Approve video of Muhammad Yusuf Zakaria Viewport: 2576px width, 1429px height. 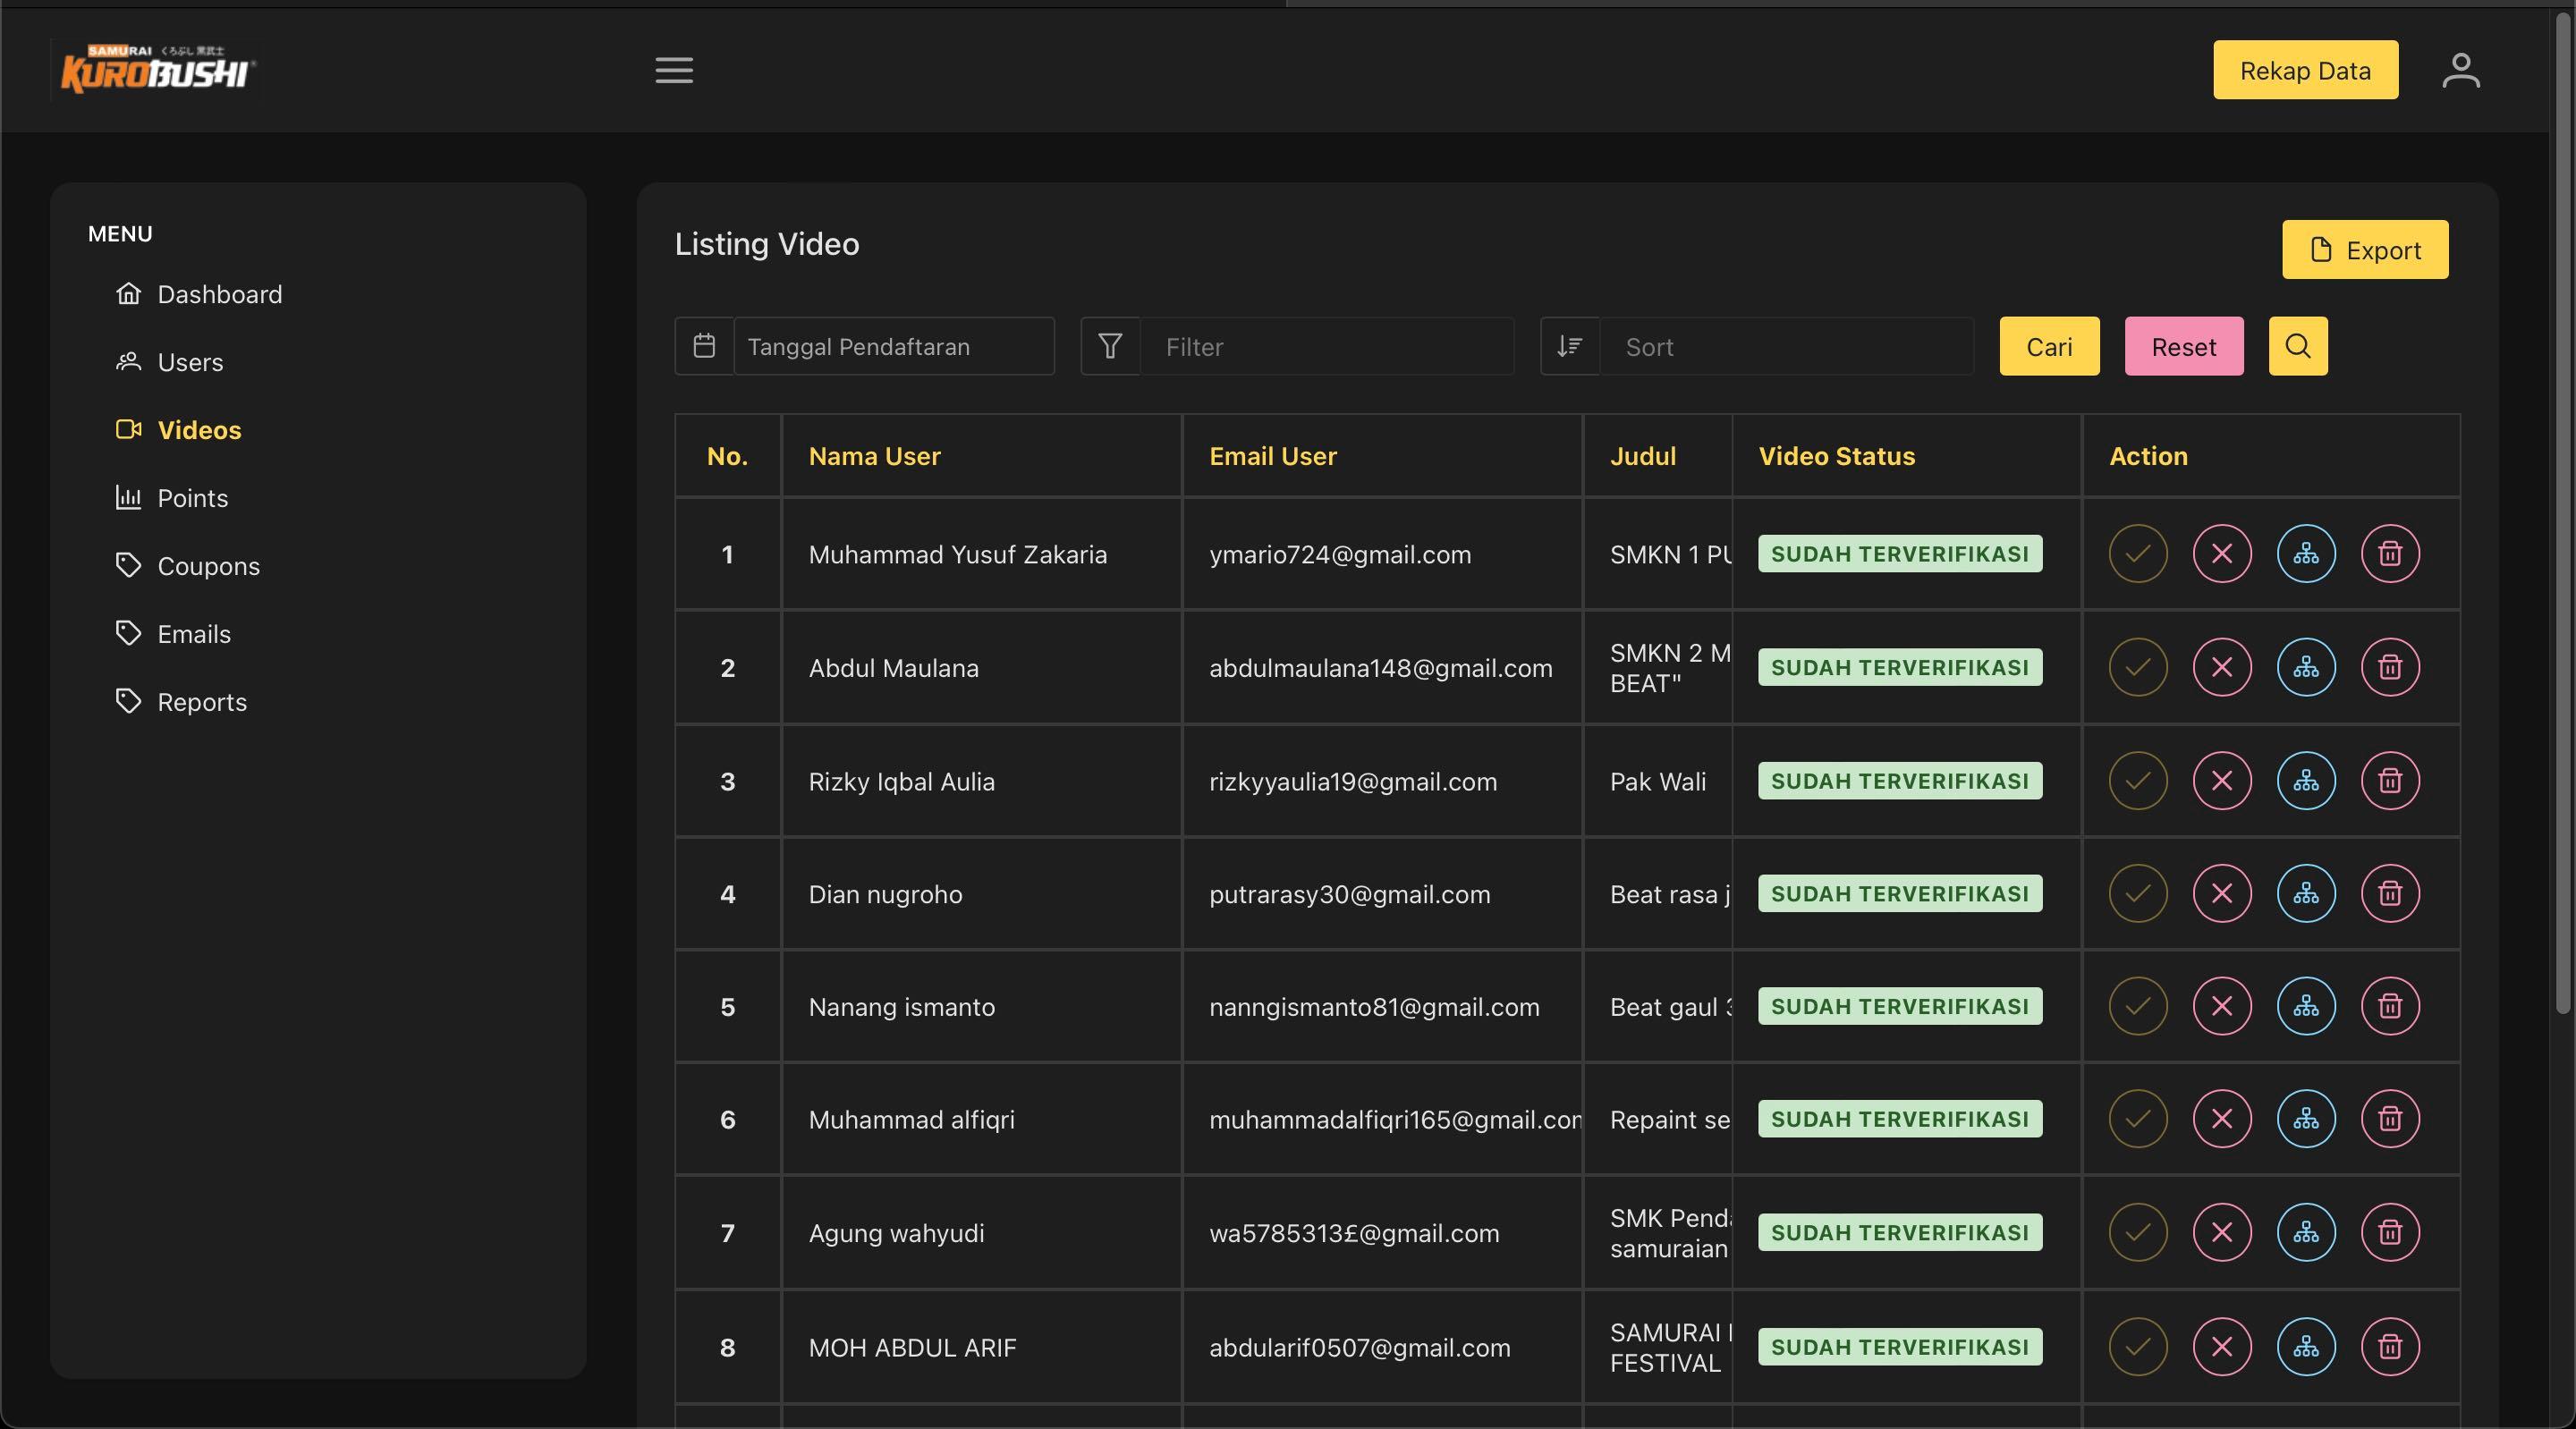pyautogui.click(x=2138, y=553)
